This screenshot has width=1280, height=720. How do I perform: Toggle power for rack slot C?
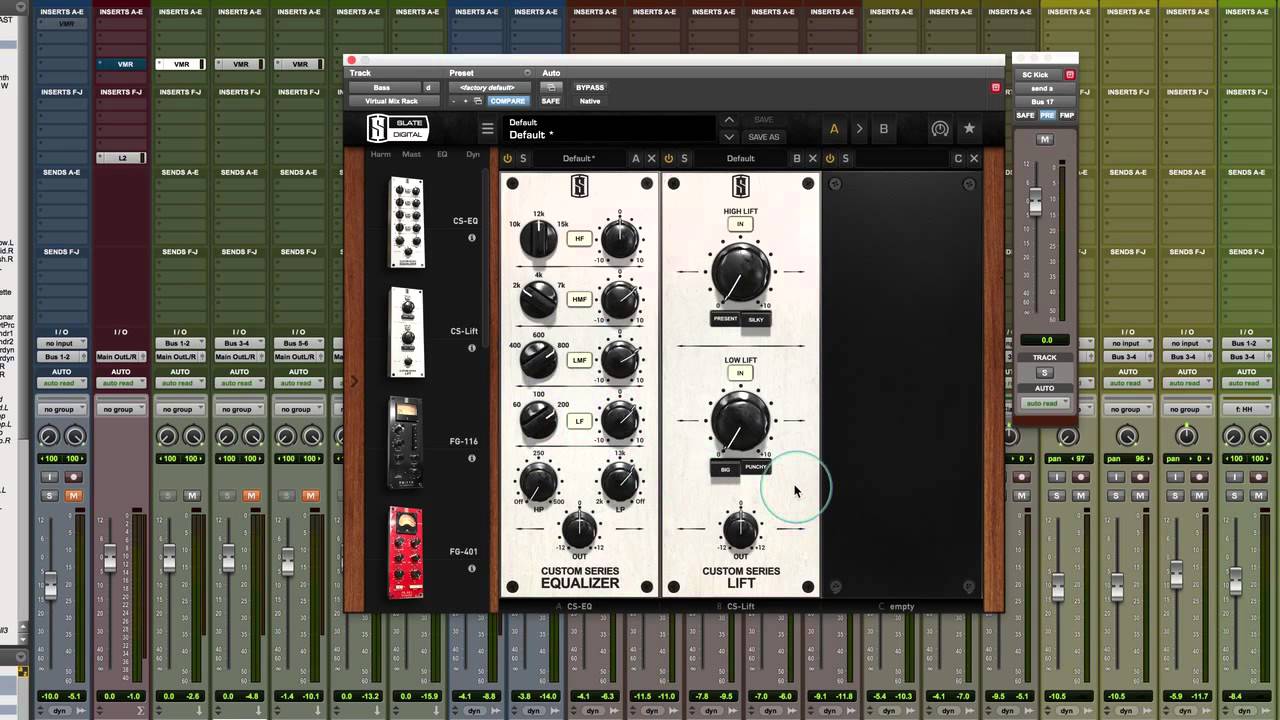tap(830, 158)
